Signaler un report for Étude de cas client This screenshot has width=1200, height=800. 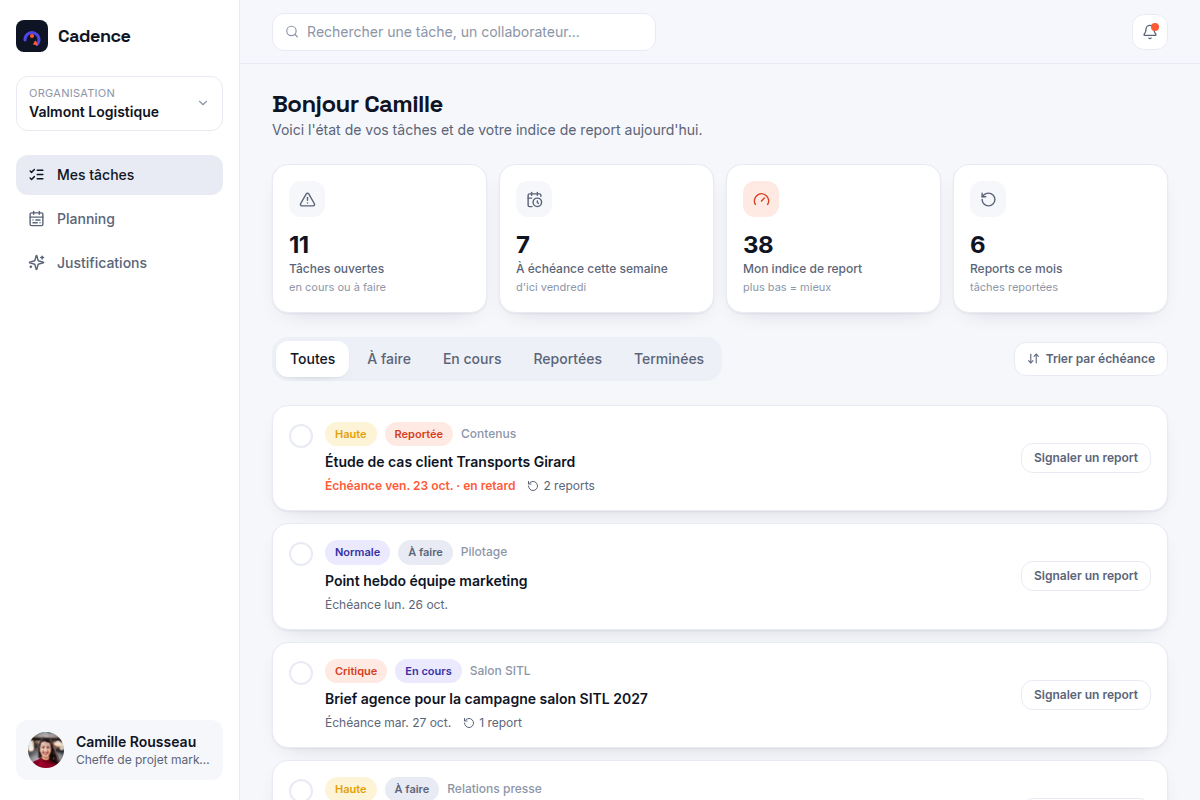1086,458
